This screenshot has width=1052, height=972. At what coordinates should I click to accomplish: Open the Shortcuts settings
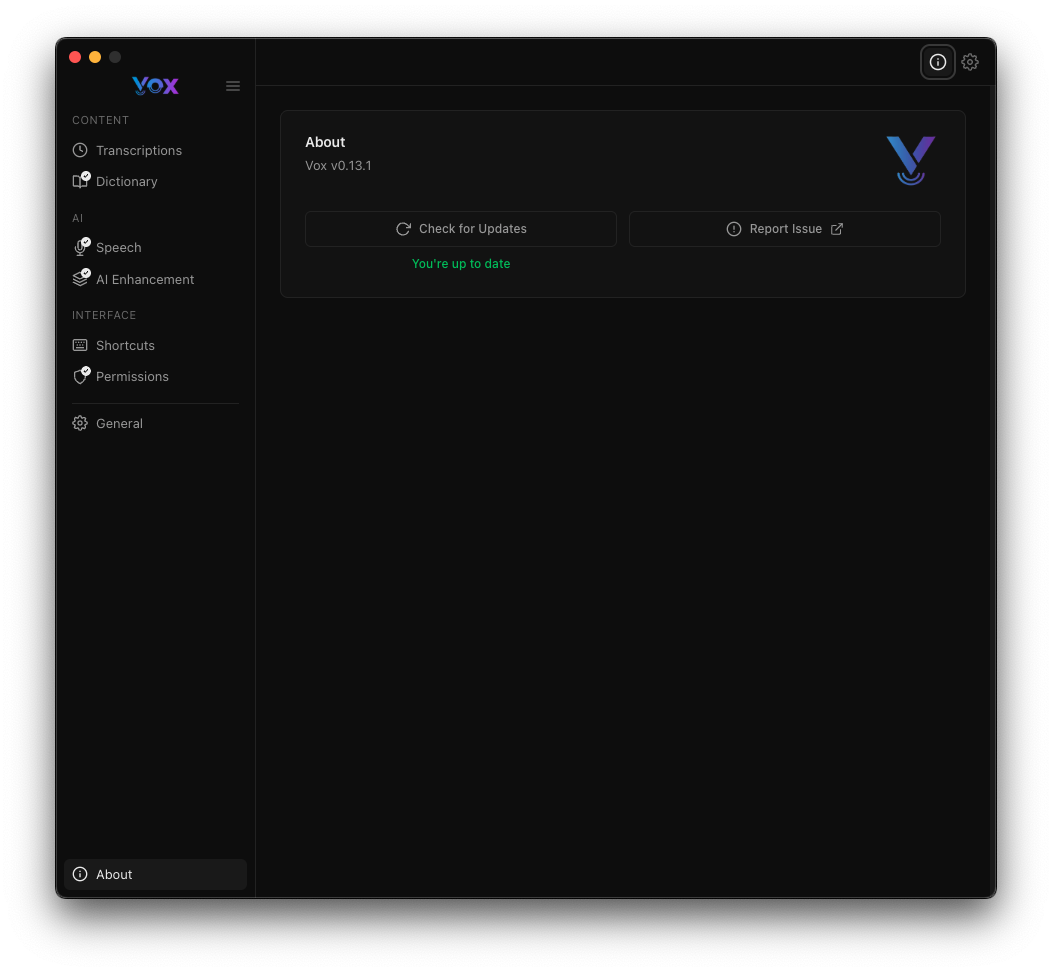click(125, 345)
